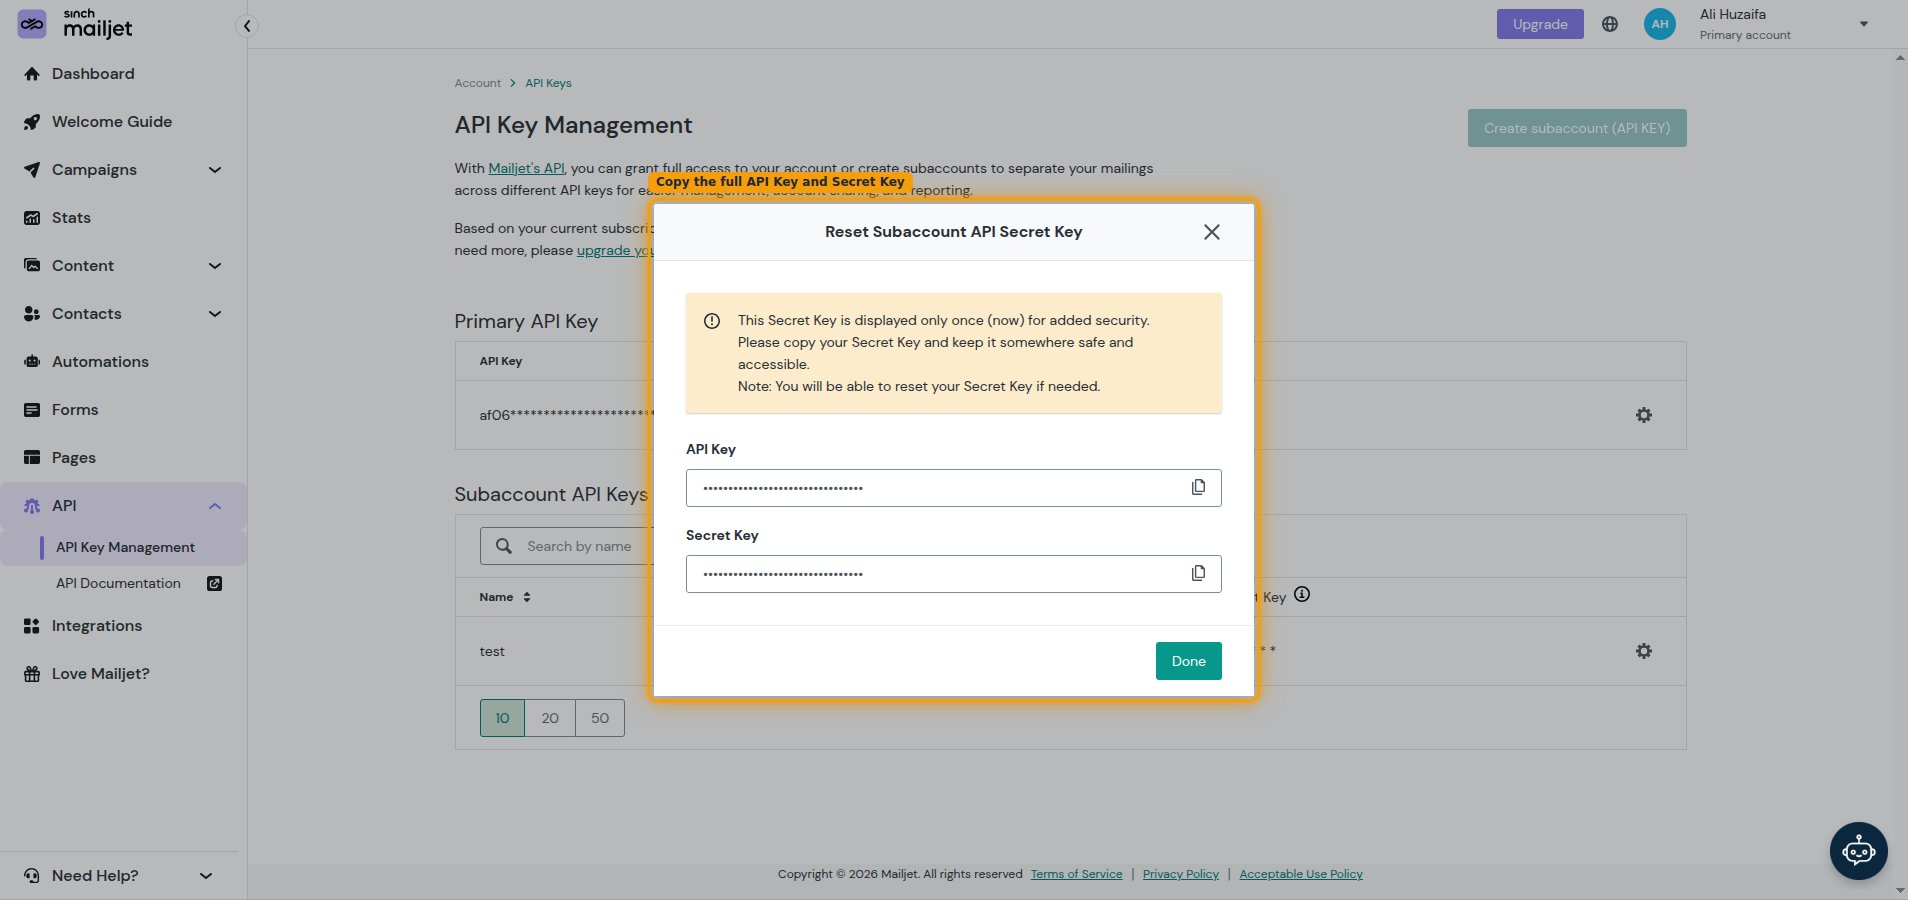Screen dimensions: 1908x900
Task: Click the Upgrade button
Action: coord(1540,24)
